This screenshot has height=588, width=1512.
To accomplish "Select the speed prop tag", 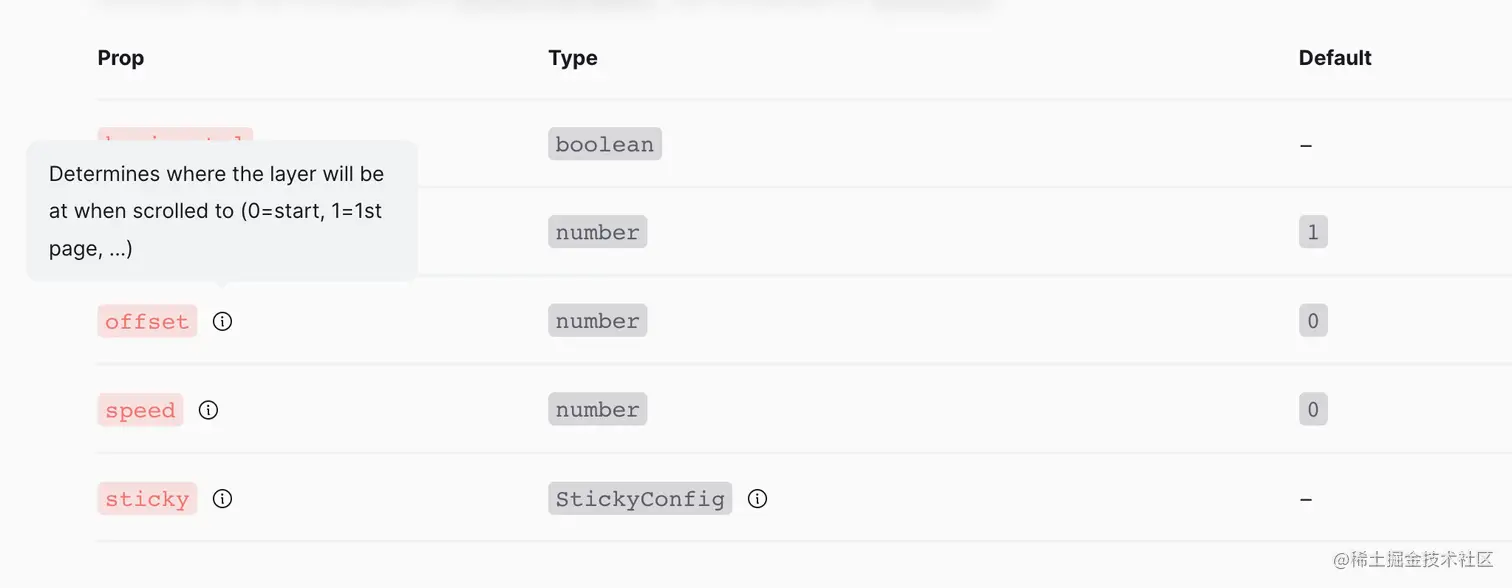I will point(140,410).
